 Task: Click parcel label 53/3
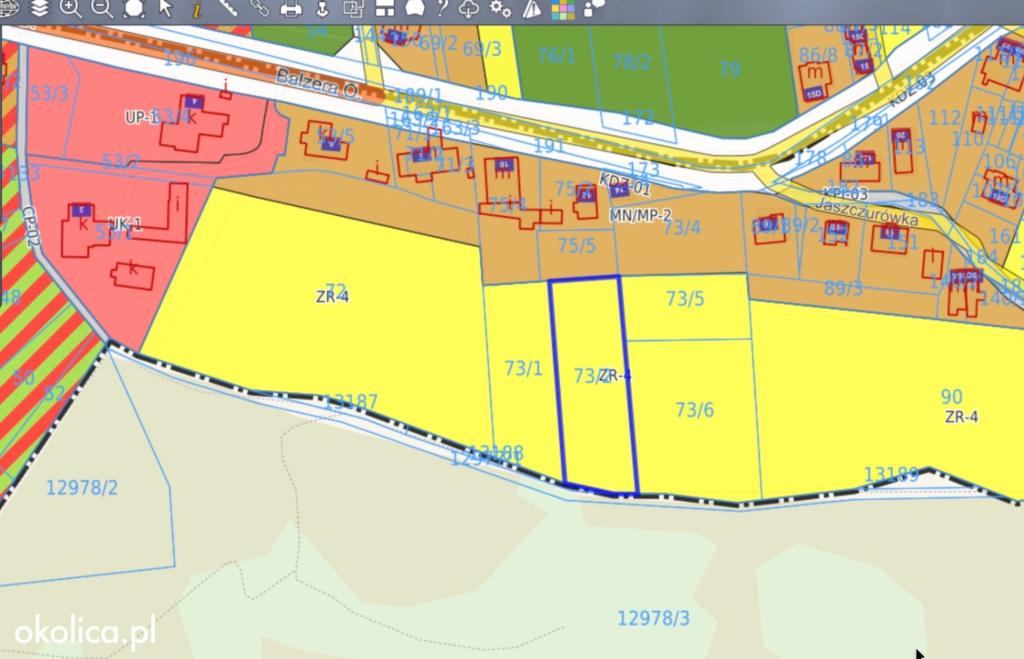(49, 93)
